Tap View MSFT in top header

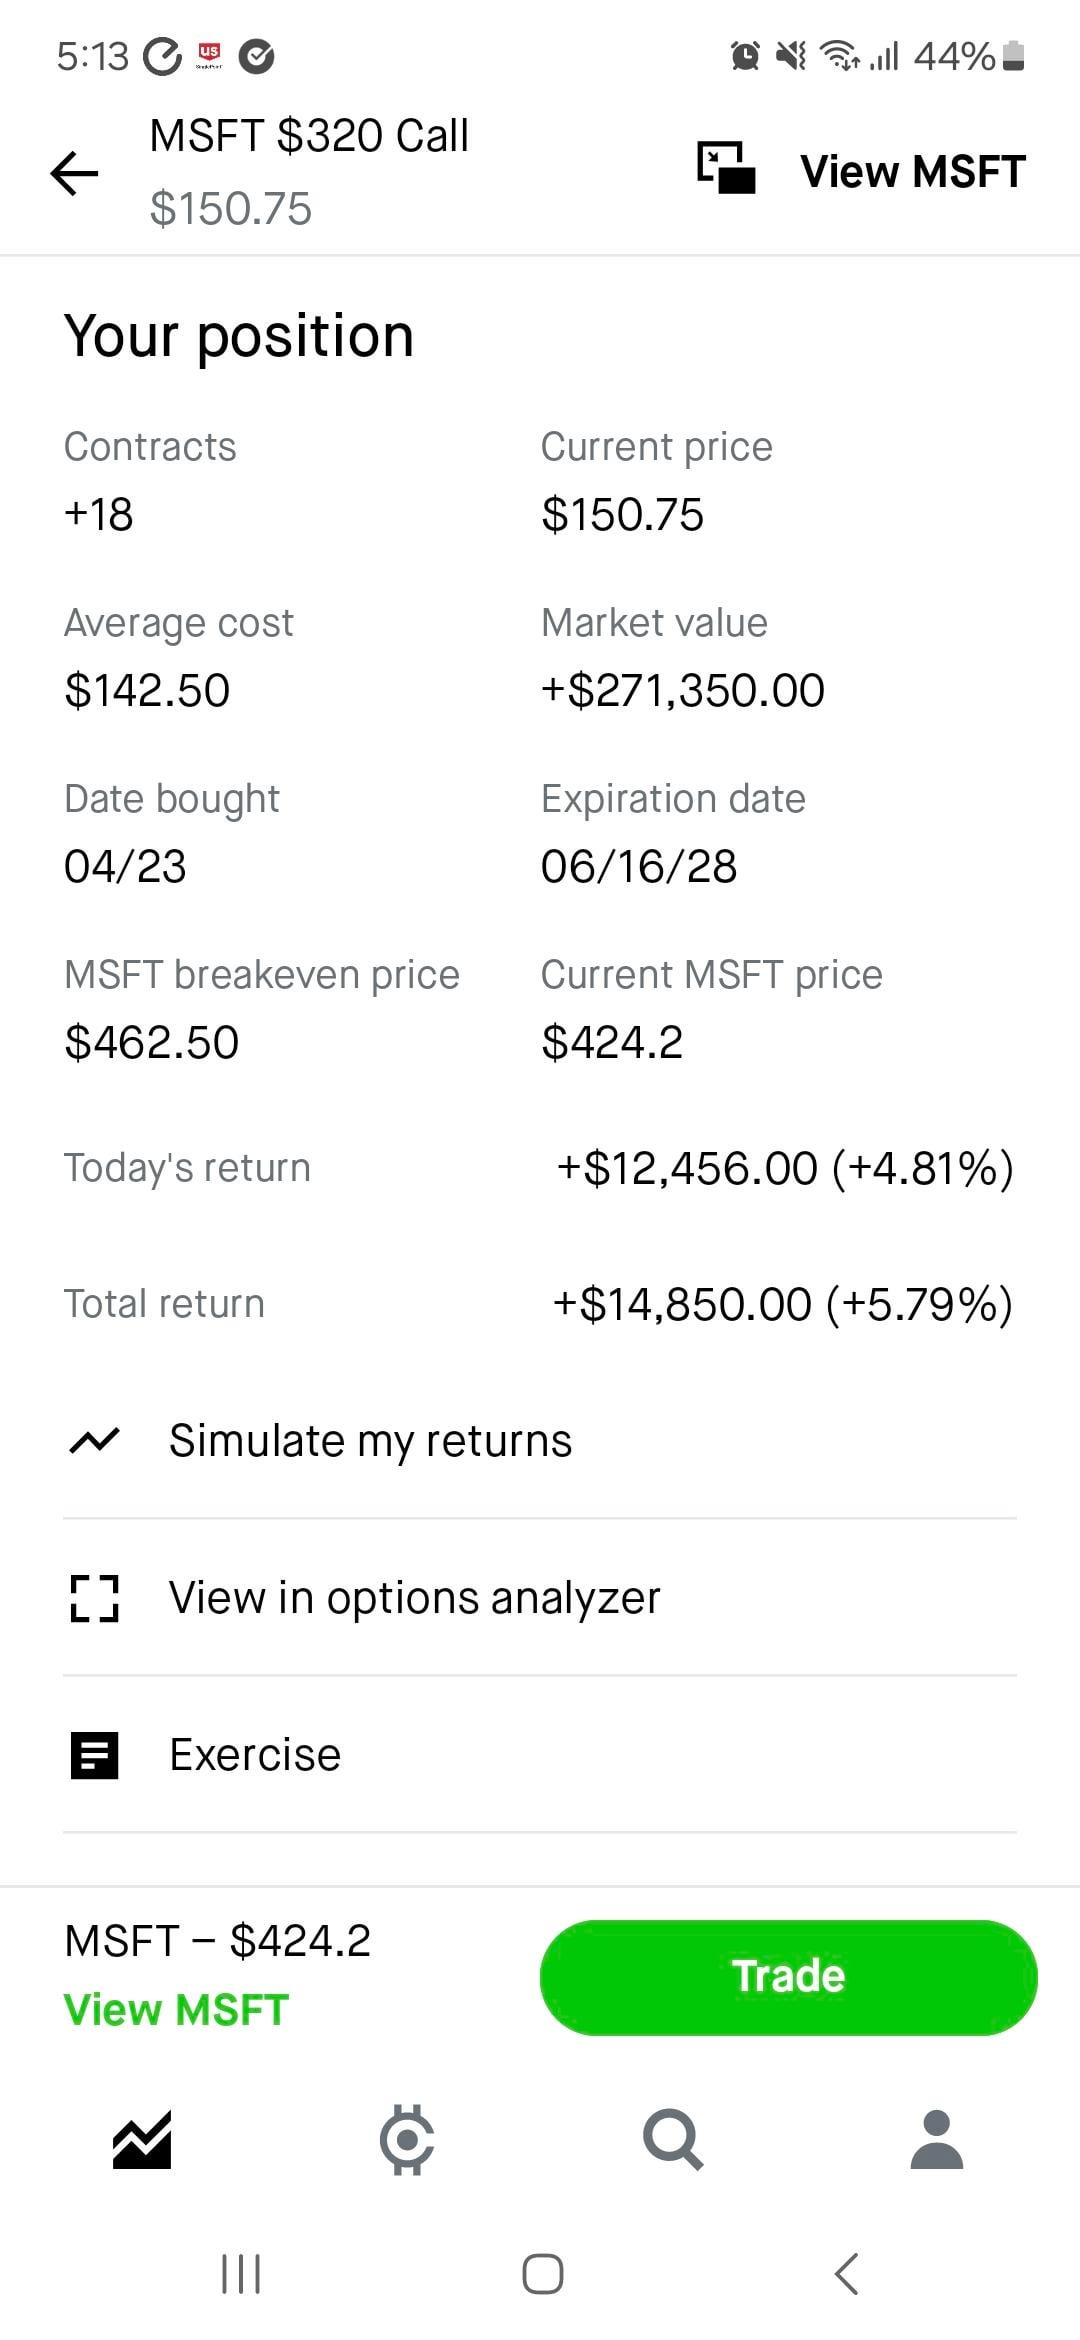point(912,171)
